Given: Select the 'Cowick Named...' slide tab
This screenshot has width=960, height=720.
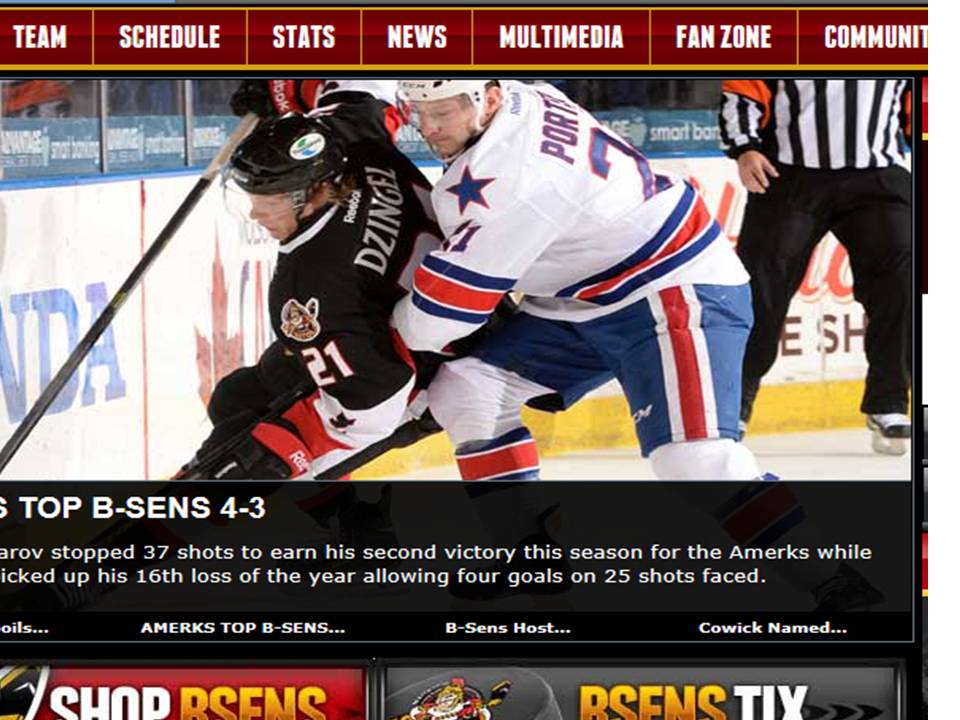Looking at the screenshot, I should click(x=773, y=628).
